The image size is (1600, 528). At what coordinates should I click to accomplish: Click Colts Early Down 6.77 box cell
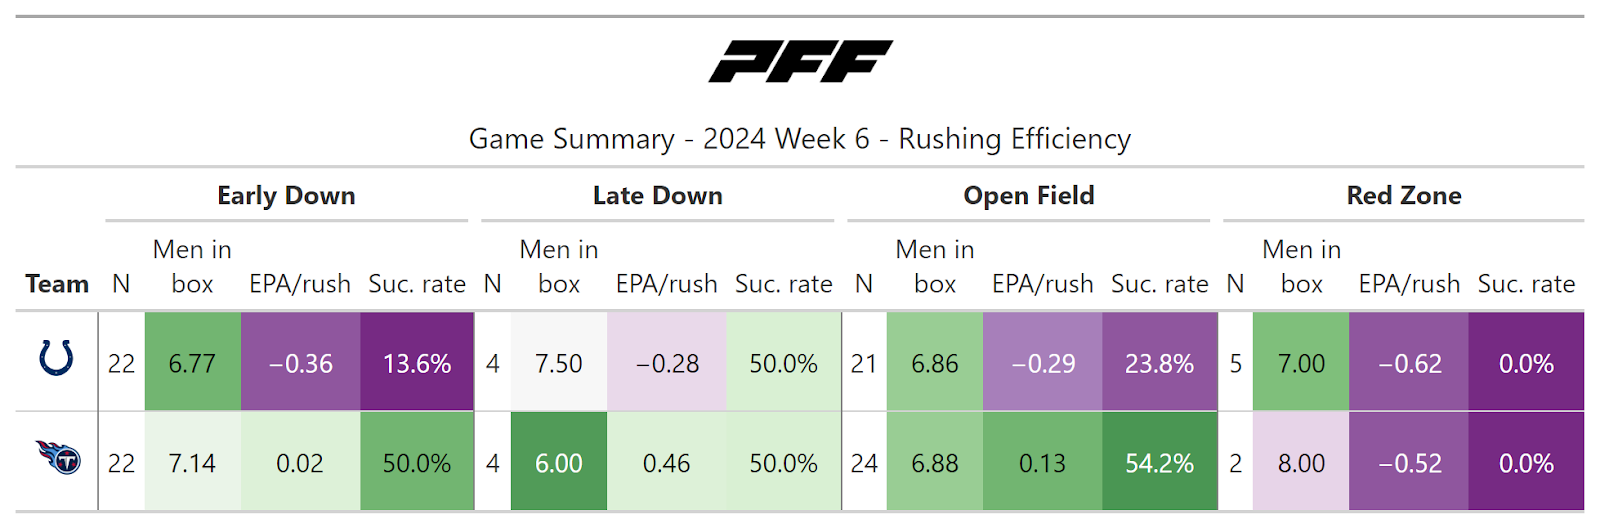pyautogui.click(x=192, y=363)
